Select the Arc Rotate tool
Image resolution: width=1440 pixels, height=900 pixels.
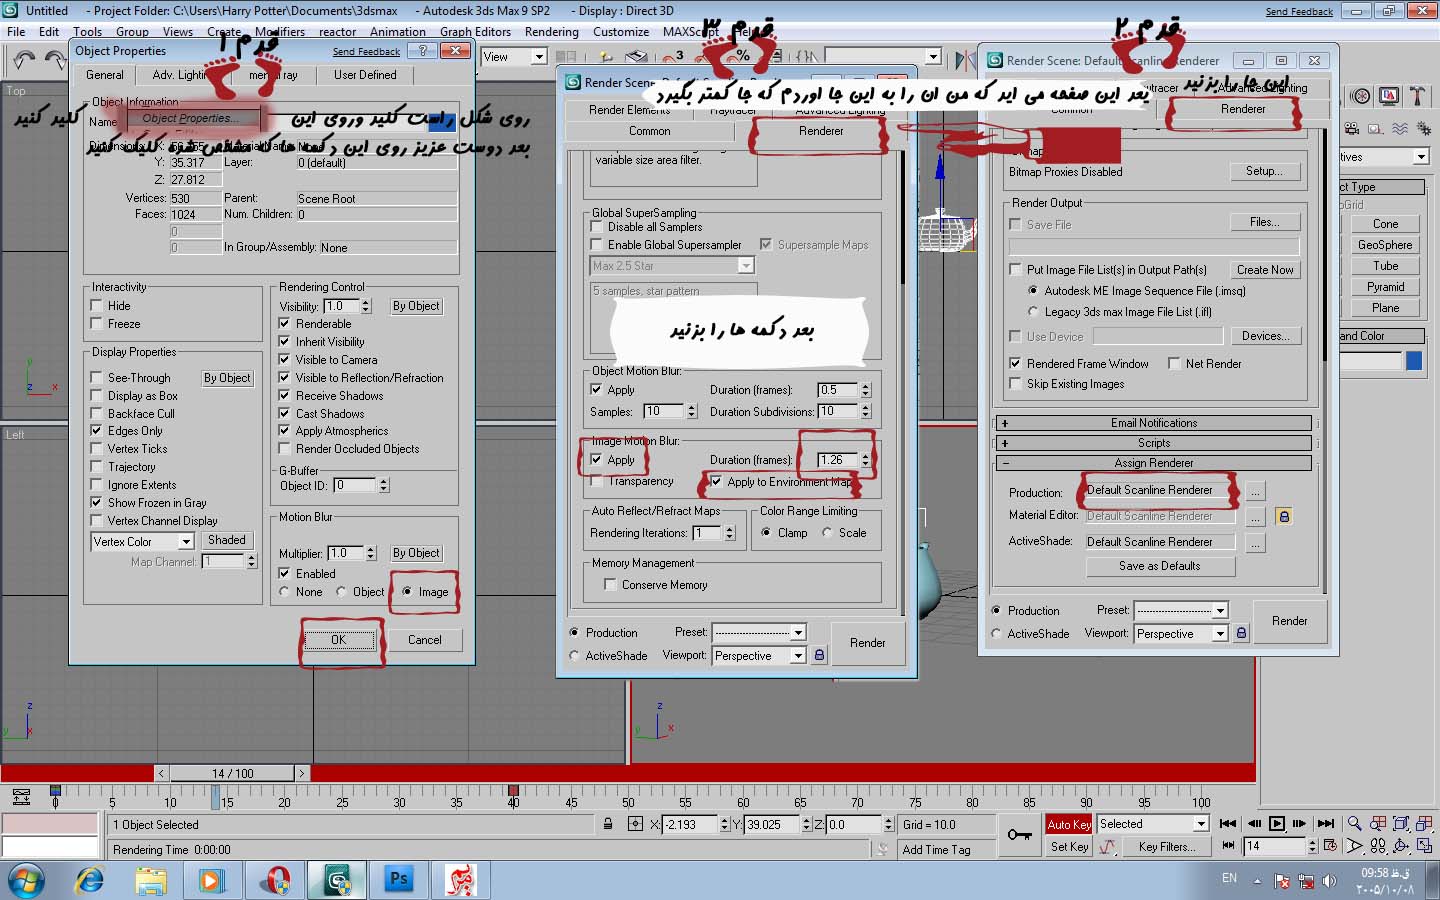[x=1401, y=846]
